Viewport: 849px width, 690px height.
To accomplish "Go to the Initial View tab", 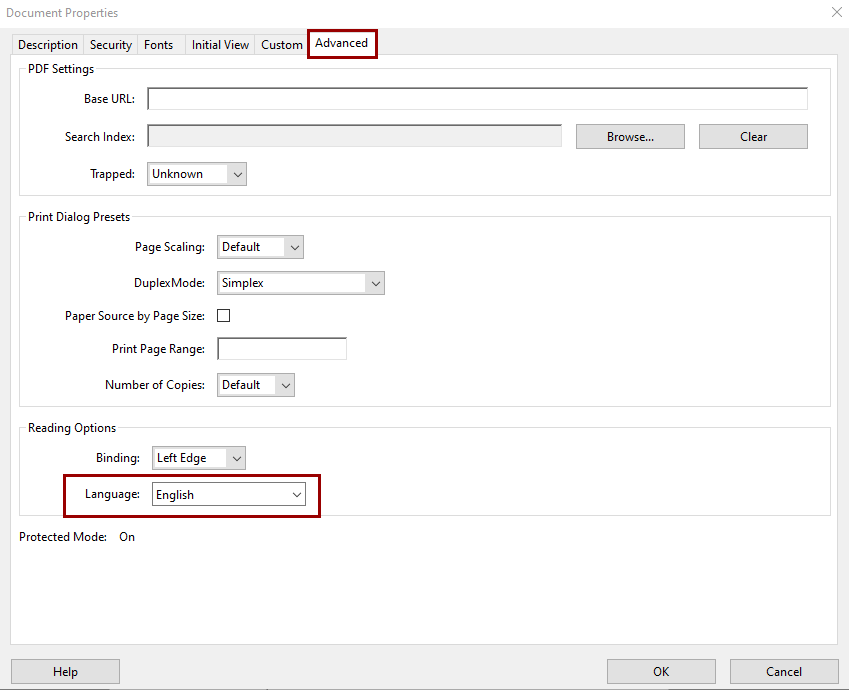I will pos(220,45).
